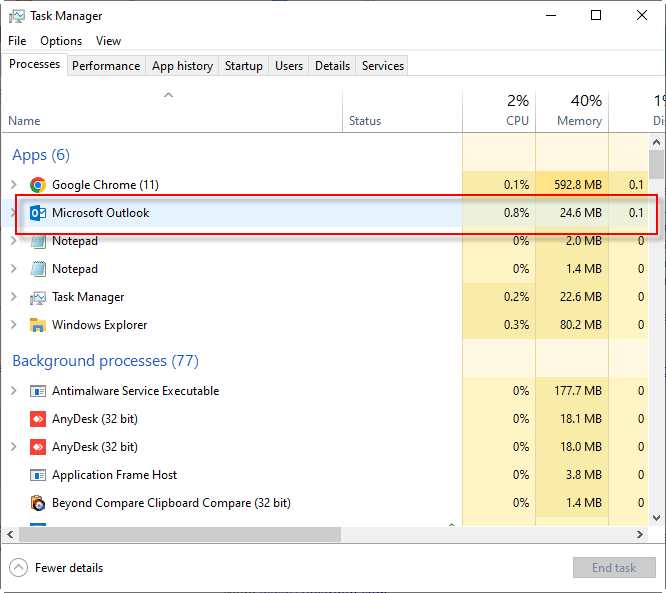Click the Microsoft Outlook icon
This screenshot has width=666, height=593.
(x=38, y=213)
